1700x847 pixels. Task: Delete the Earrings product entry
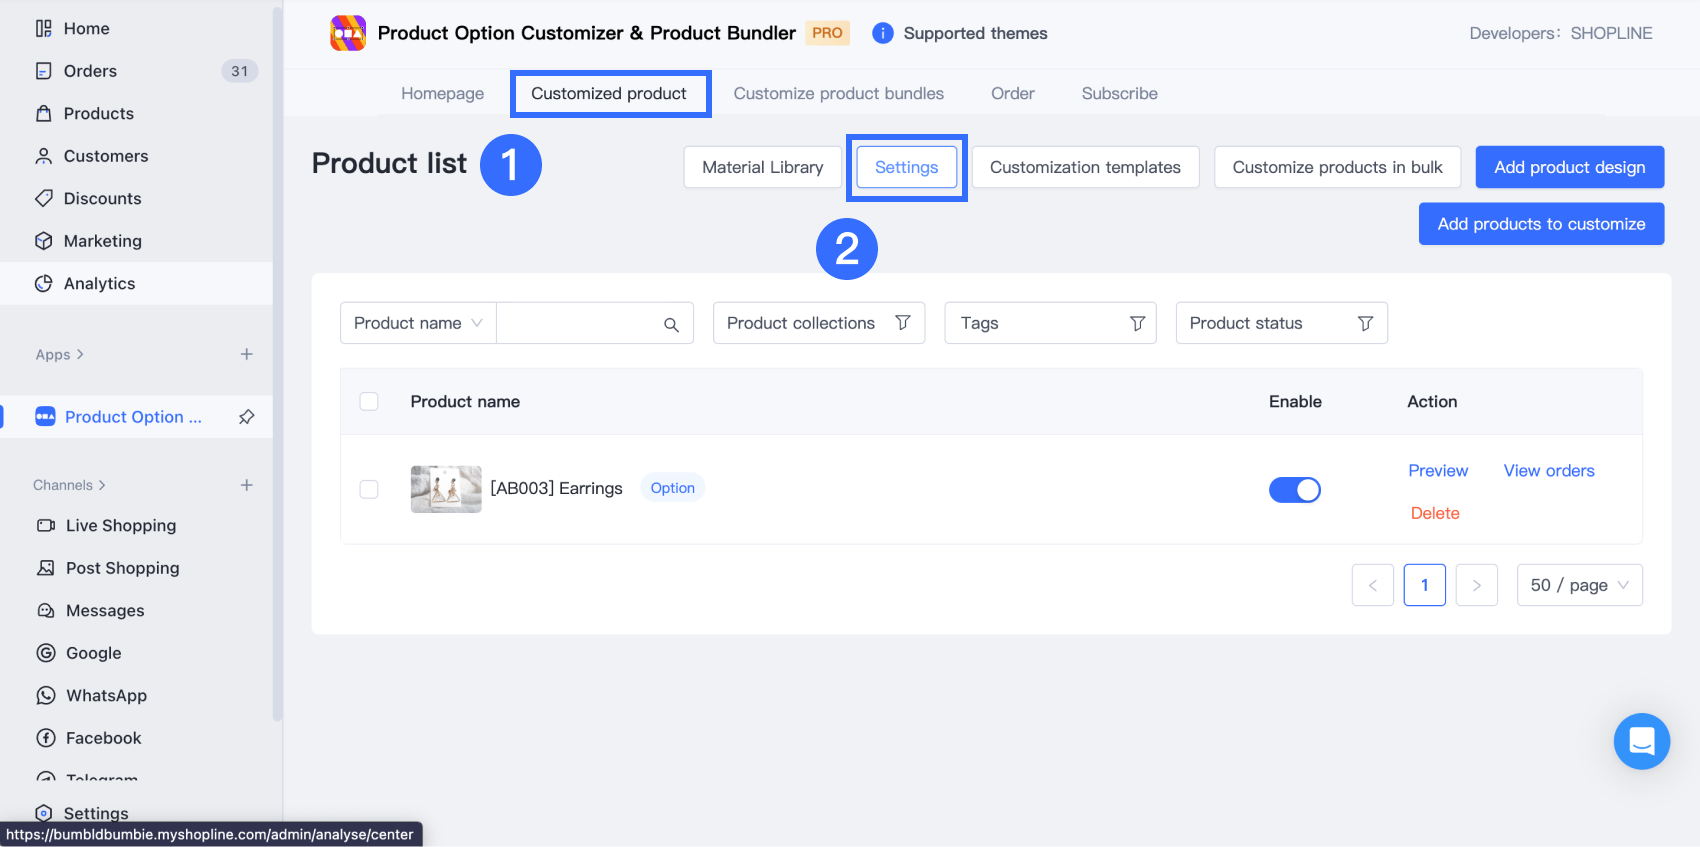(x=1435, y=513)
